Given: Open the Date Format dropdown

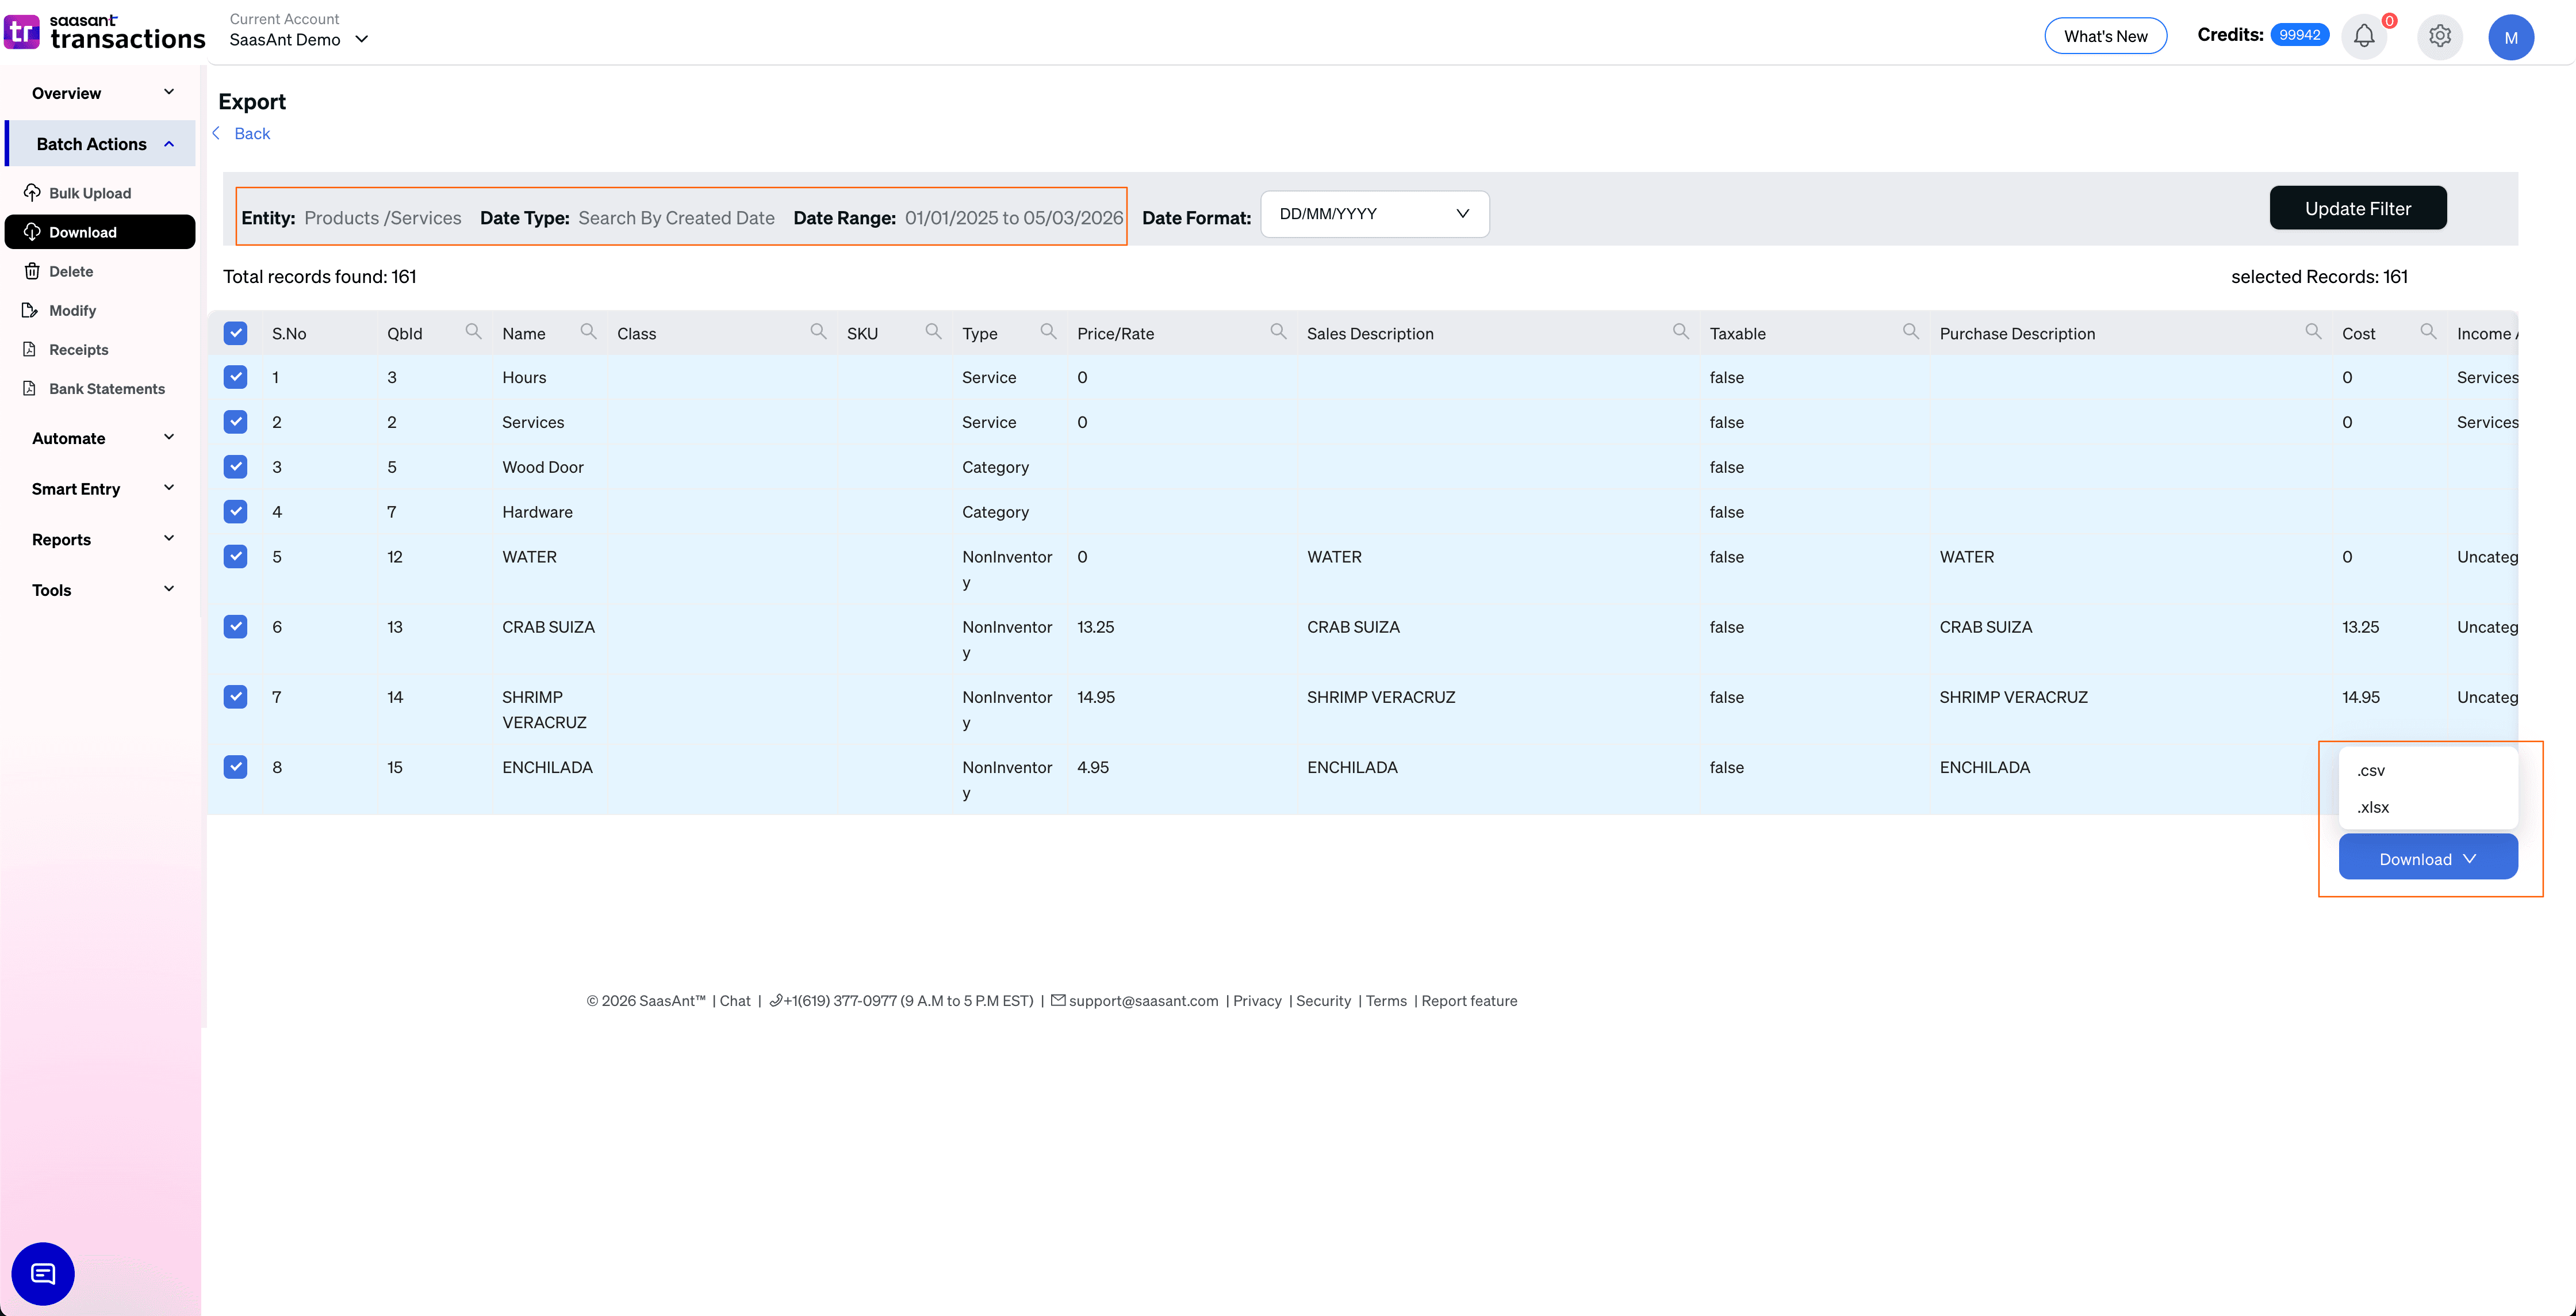Looking at the screenshot, I should (x=1374, y=213).
